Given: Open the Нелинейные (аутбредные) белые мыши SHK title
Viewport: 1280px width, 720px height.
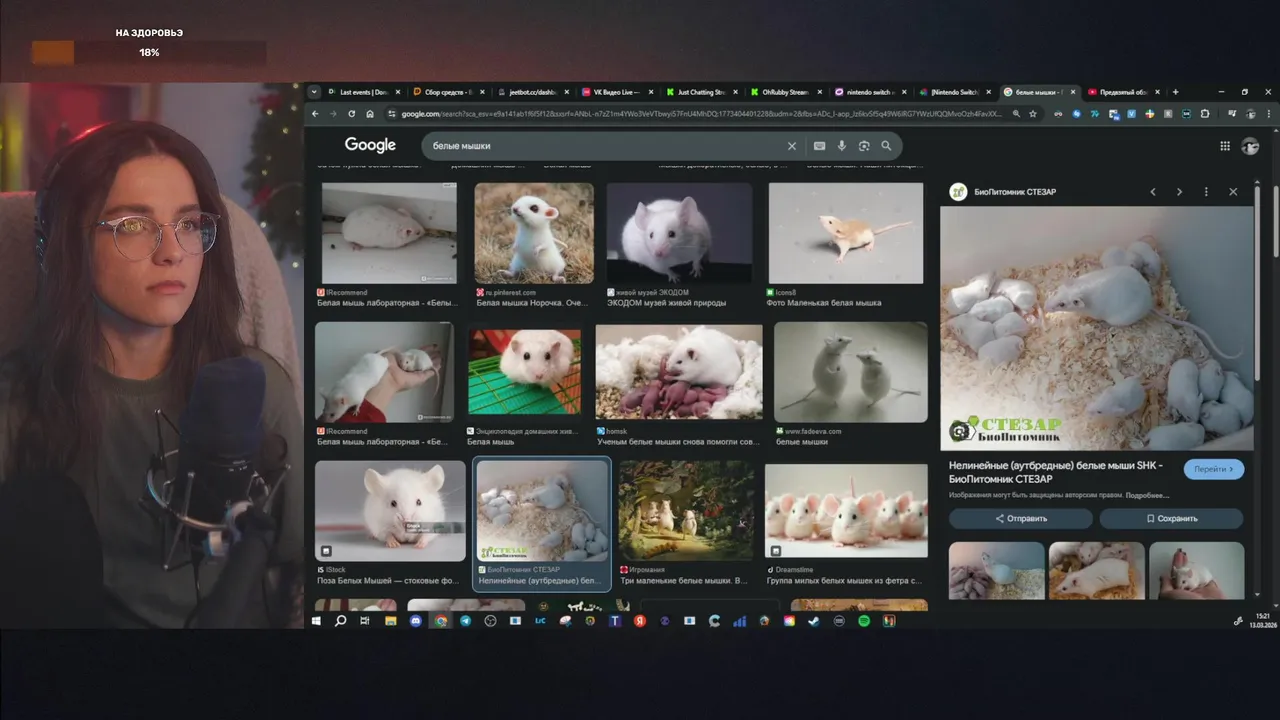Looking at the screenshot, I should tap(1056, 472).
